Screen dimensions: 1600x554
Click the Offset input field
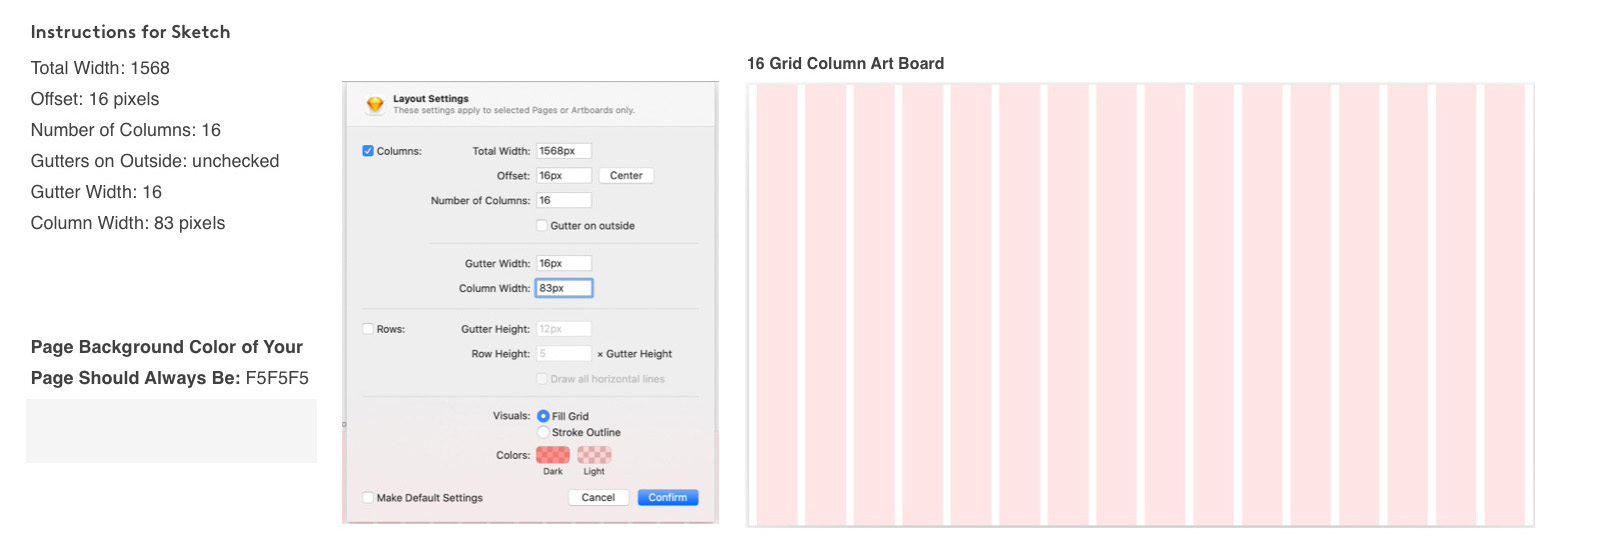564,176
